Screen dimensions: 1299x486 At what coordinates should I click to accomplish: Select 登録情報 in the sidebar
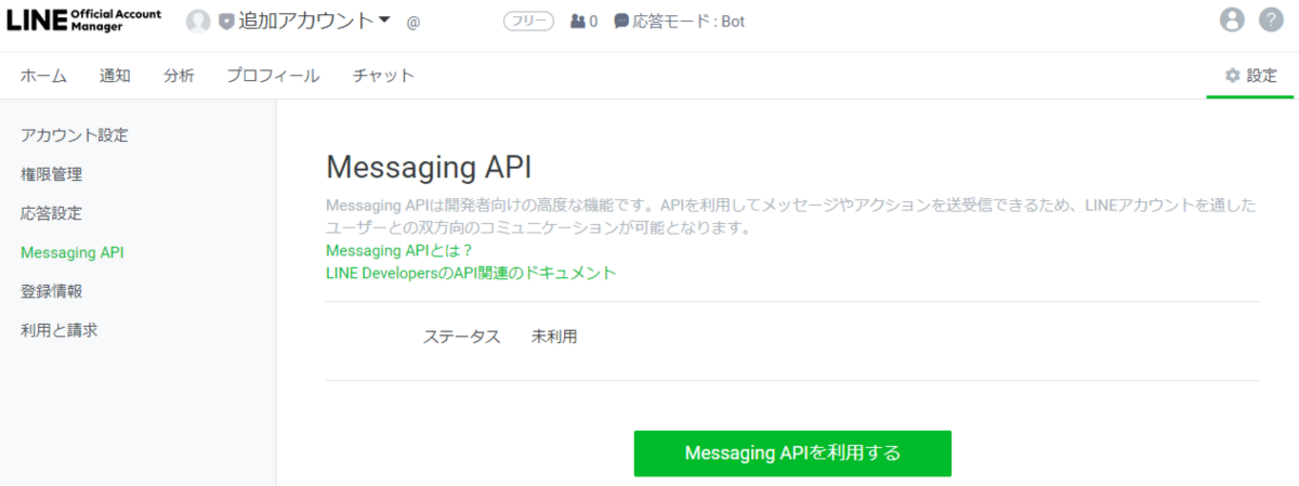pos(51,291)
